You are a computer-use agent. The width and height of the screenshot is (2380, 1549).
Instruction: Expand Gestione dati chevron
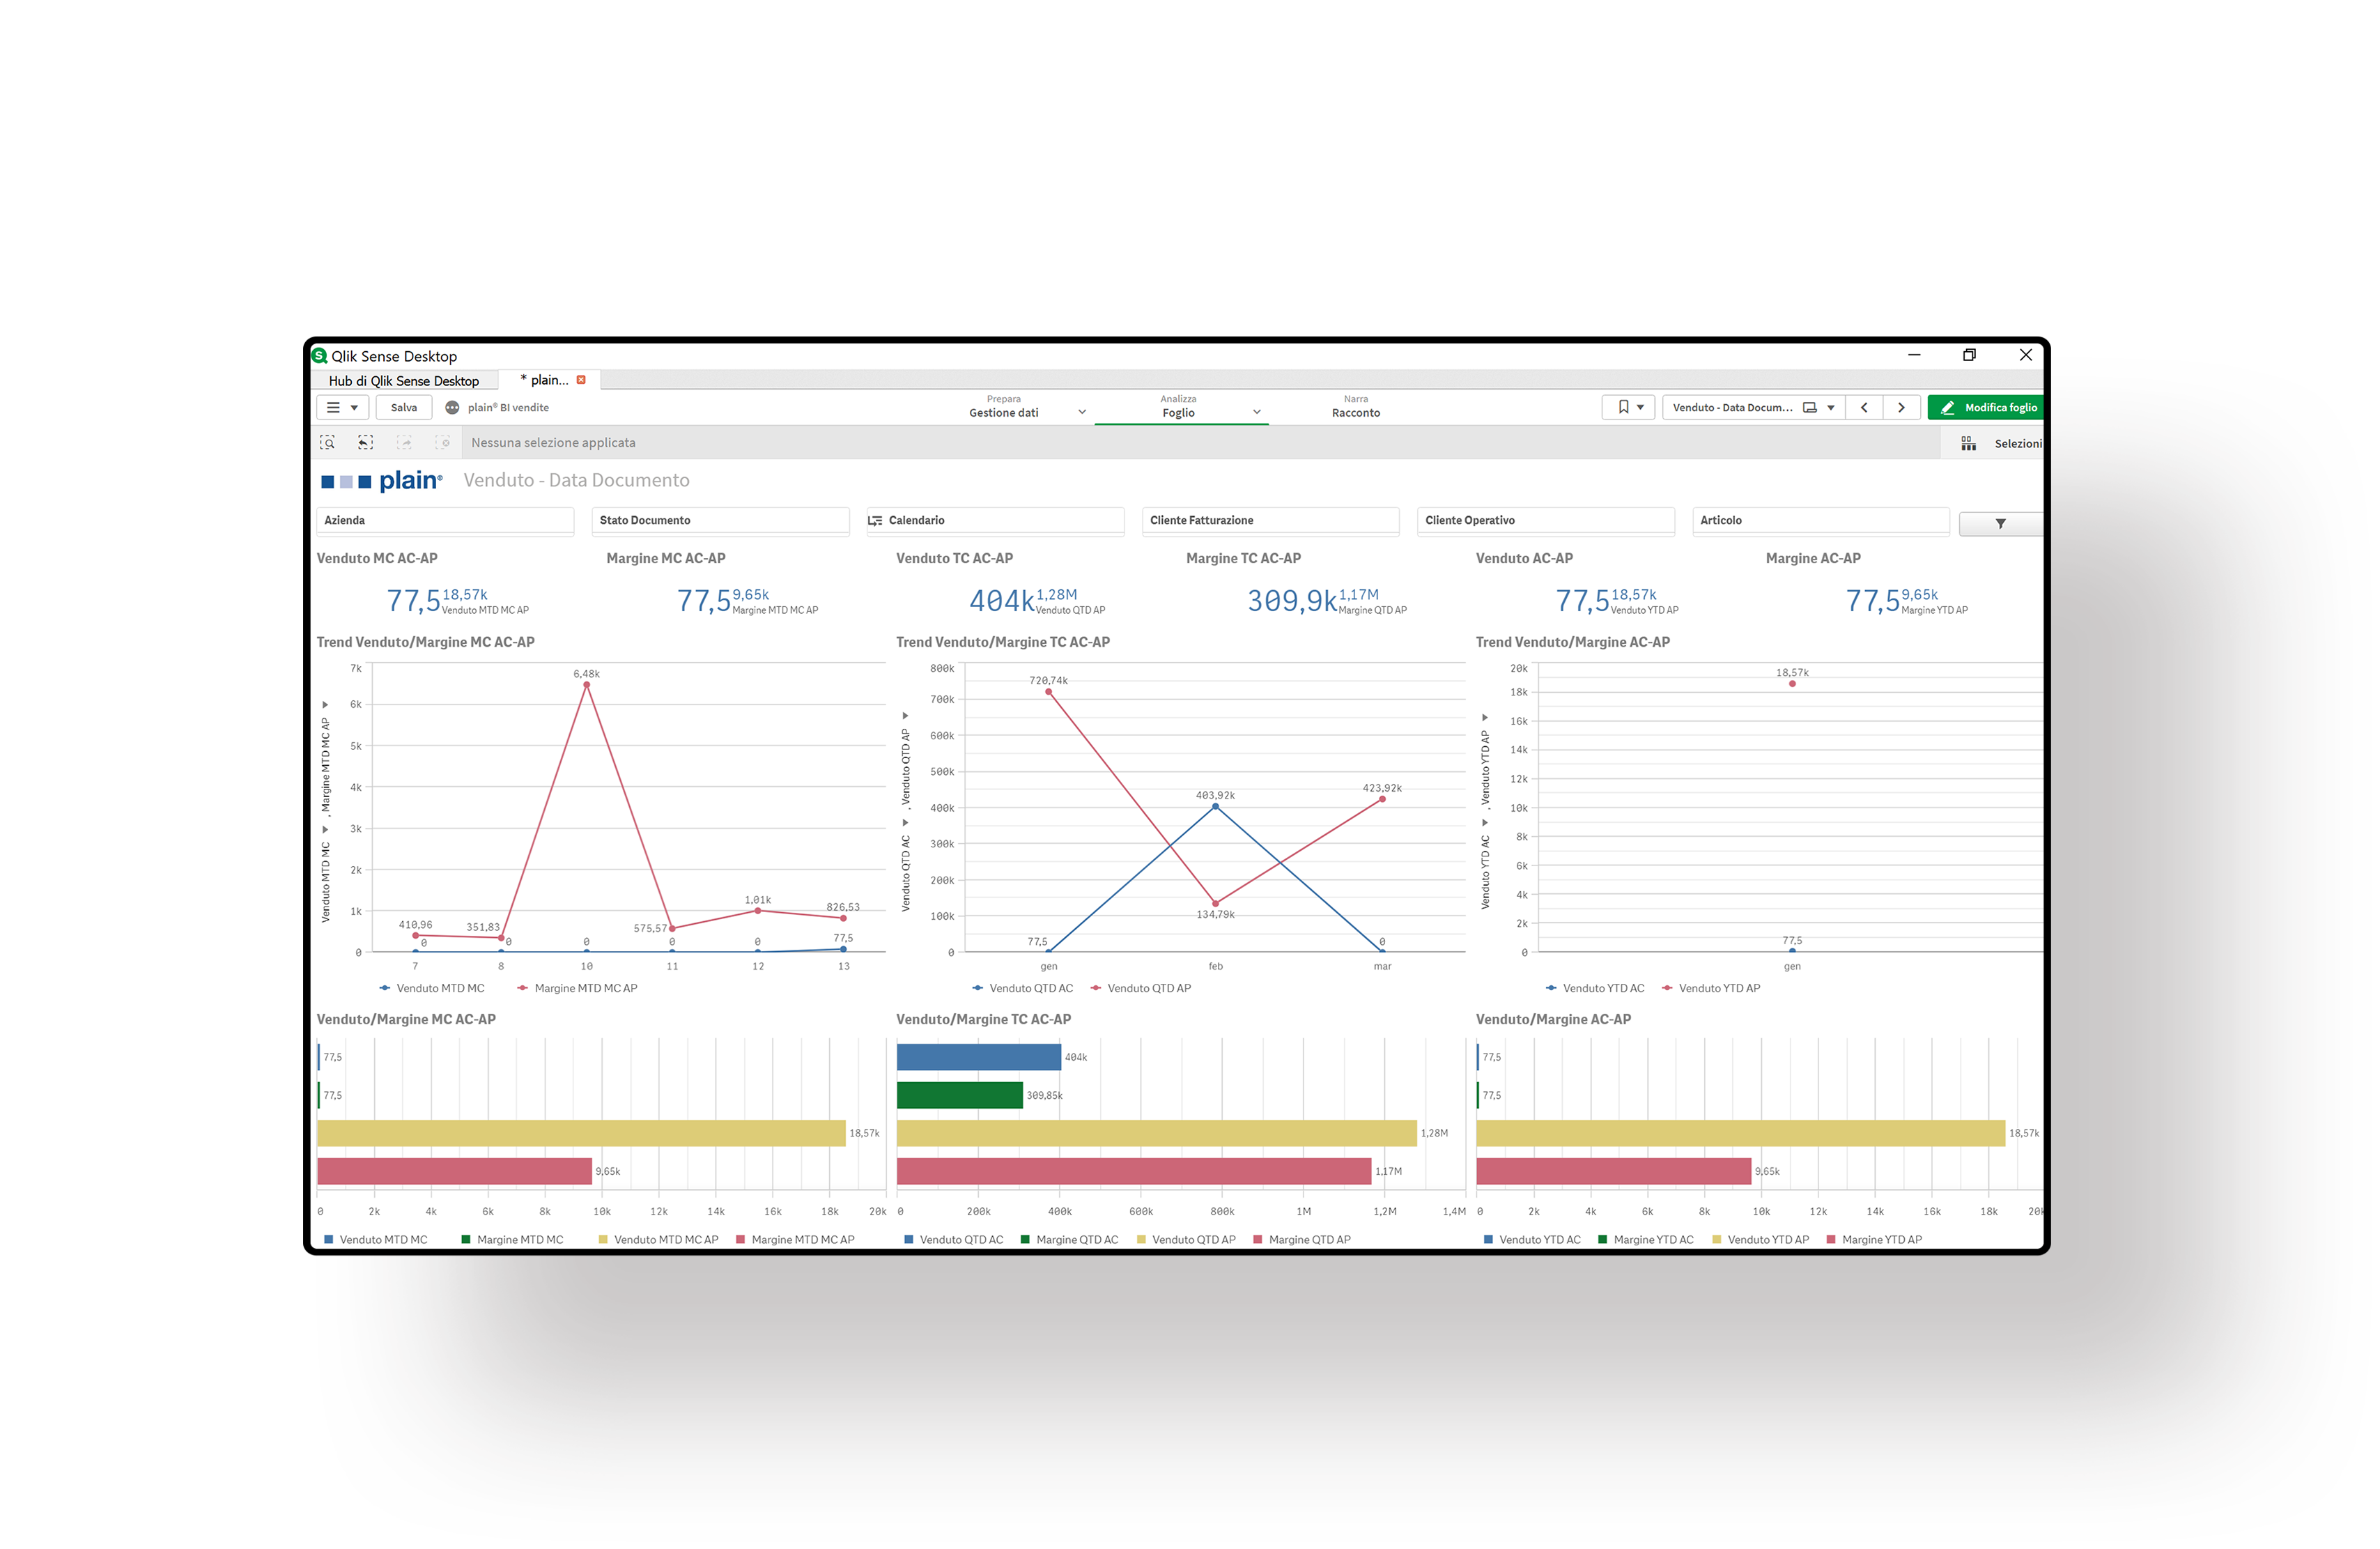[1082, 412]
